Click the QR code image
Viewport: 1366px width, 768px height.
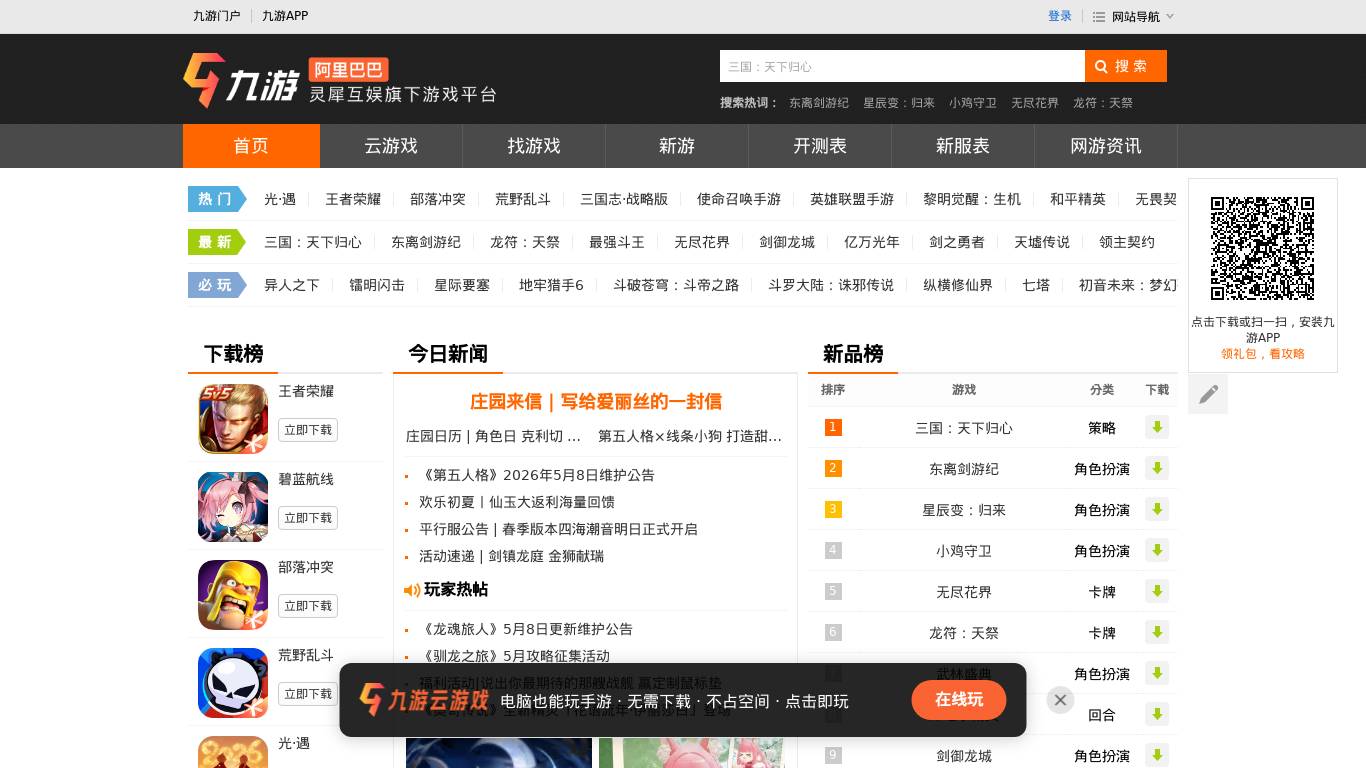click(1262, 248)
